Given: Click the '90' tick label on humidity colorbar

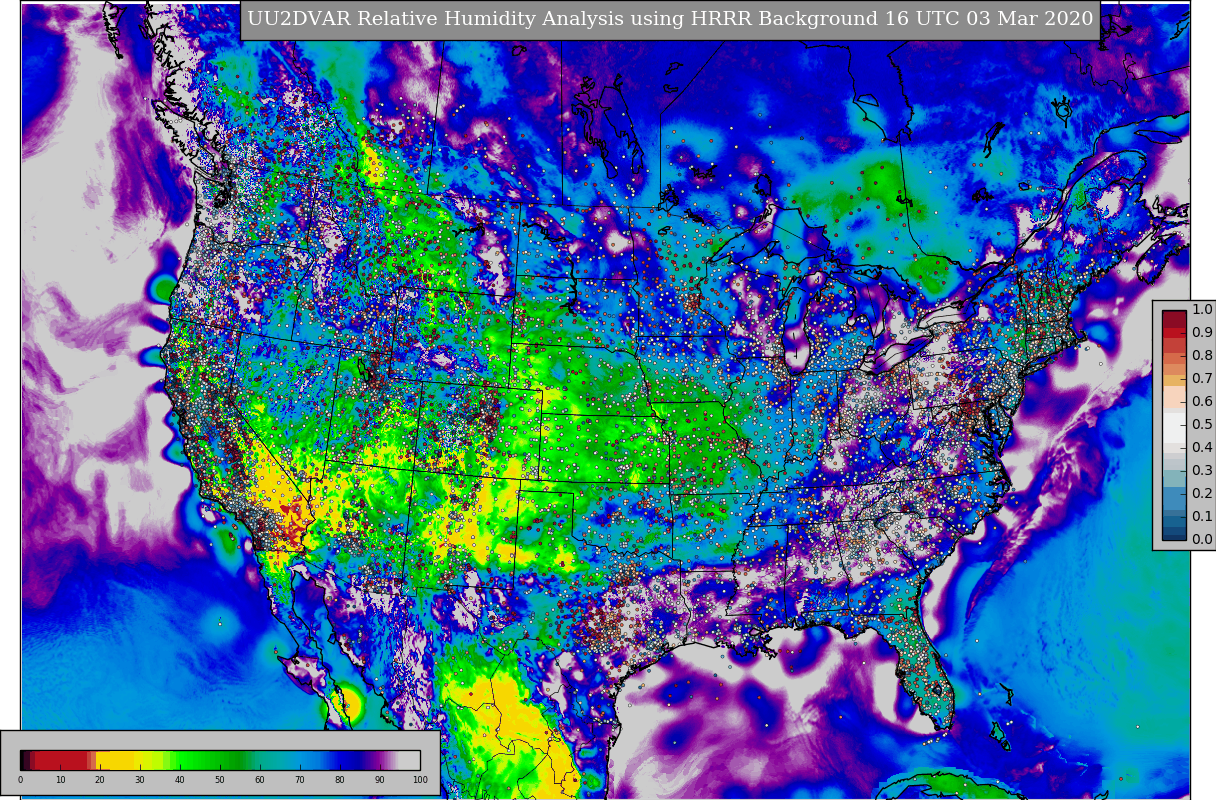Looking at the screenshot, I should pos(380,779).
